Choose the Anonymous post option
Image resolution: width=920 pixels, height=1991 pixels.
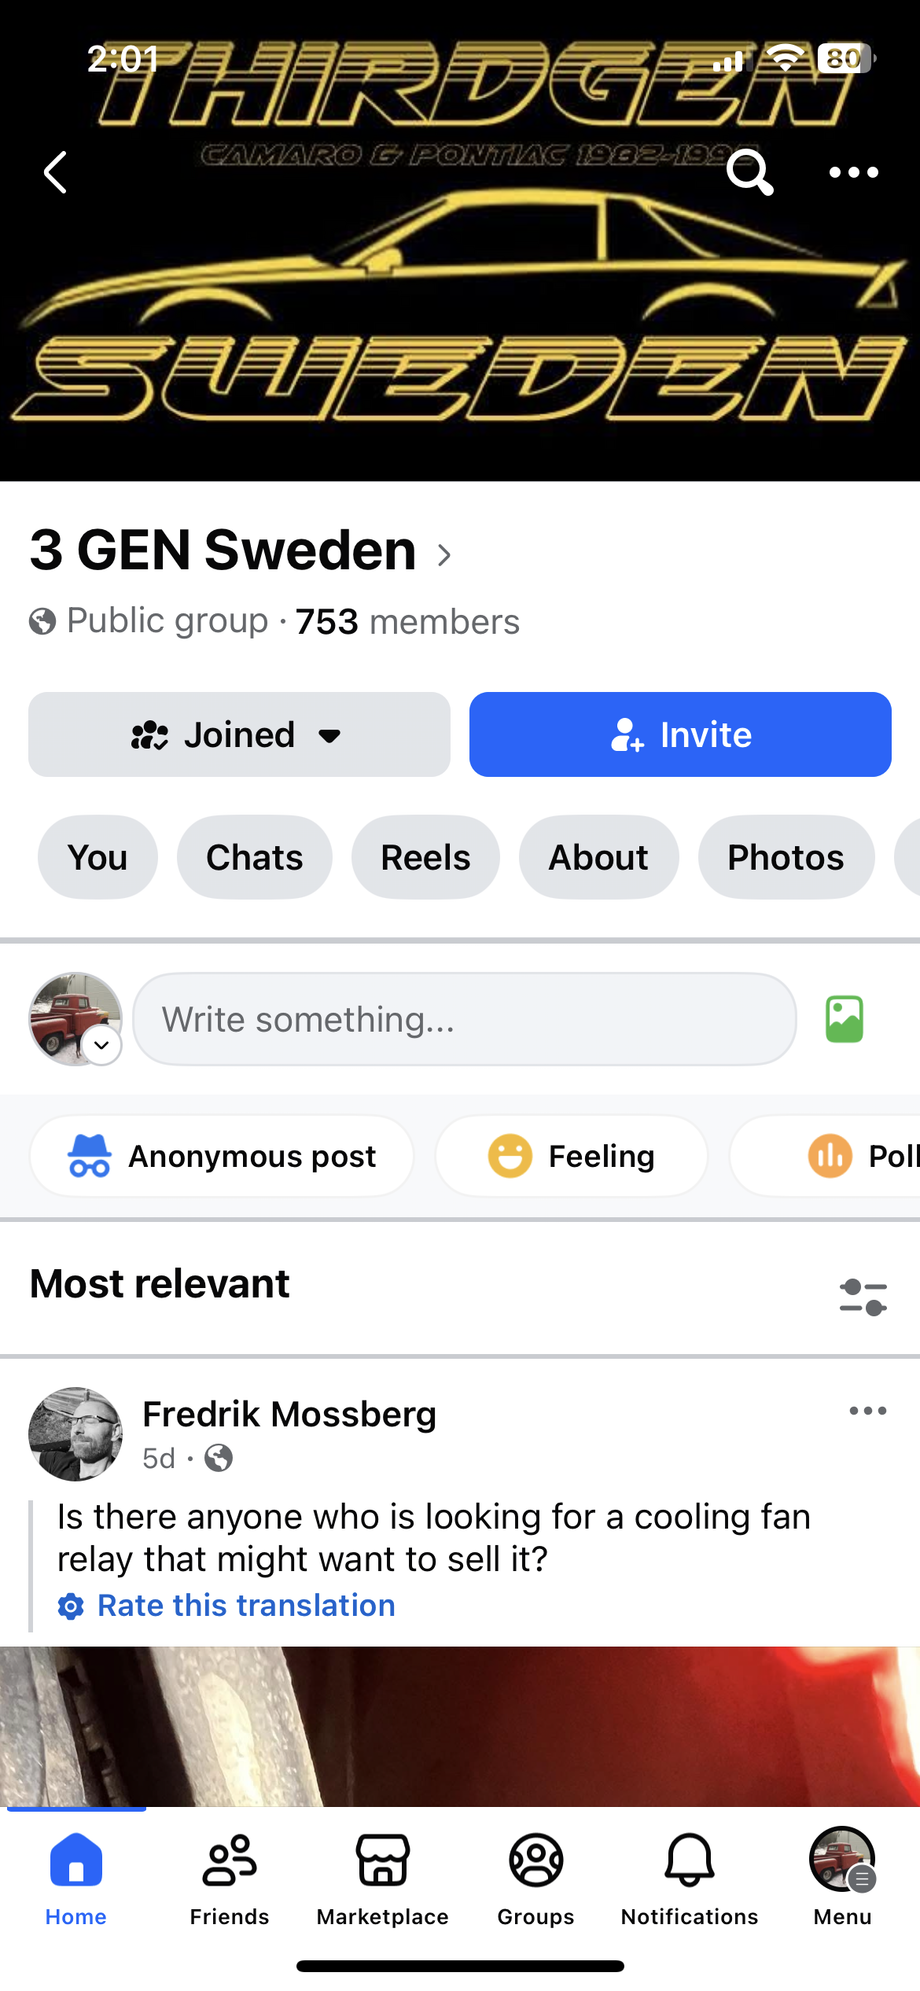tap(222, 1156)
